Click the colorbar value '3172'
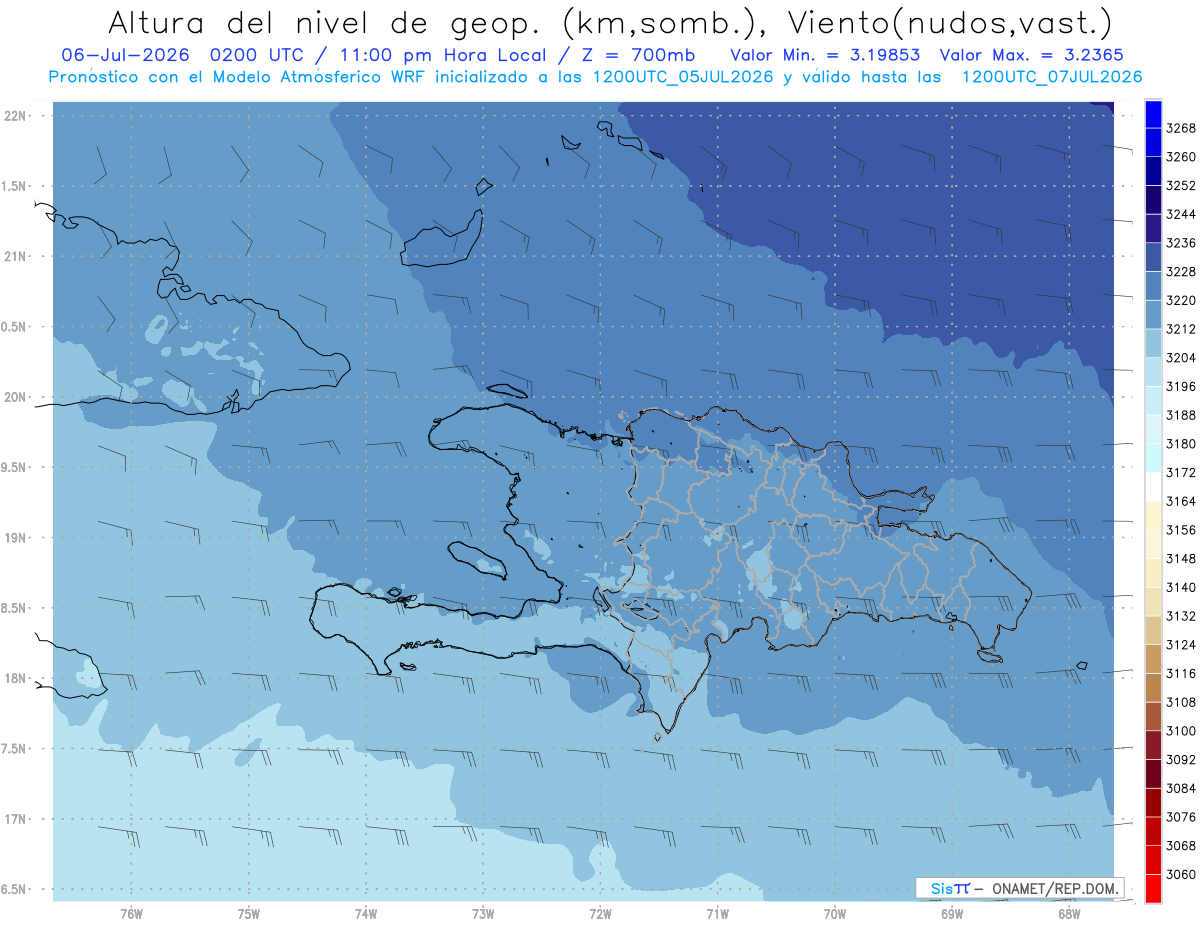The height and width of the screenshot is (927, 1200). click(1181, 473)
